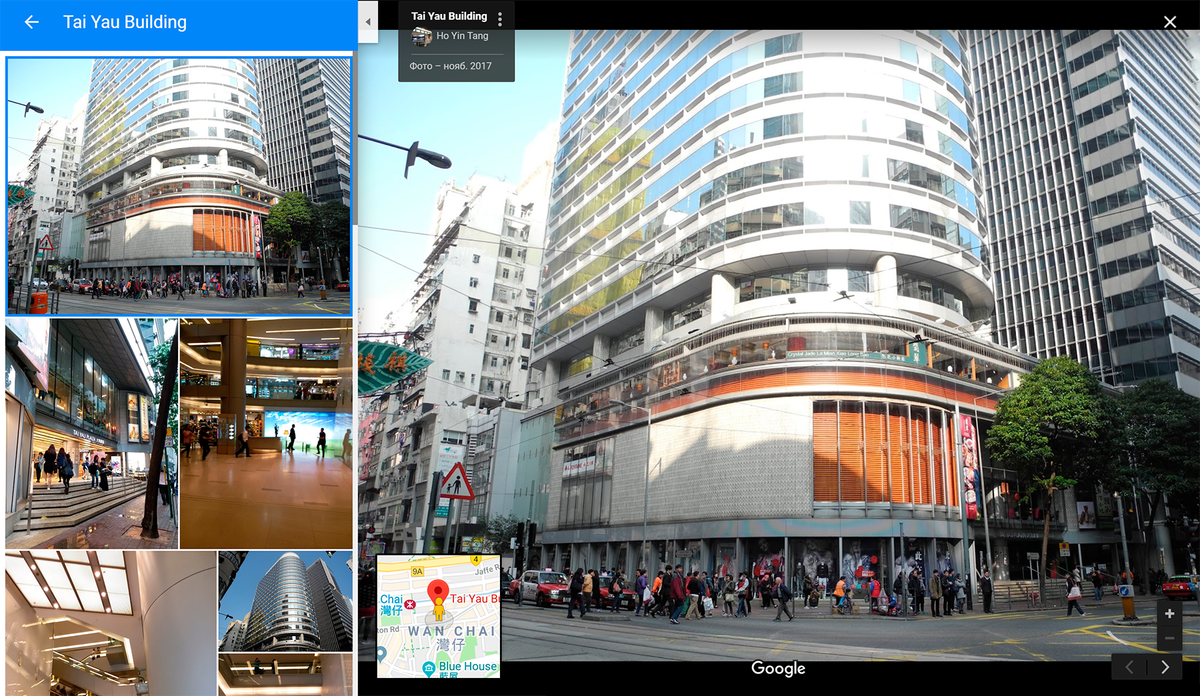The image size is (1200, 696).
Task: Open Ho Yin Tang's profile avatar
Action: tap(421, 36)
